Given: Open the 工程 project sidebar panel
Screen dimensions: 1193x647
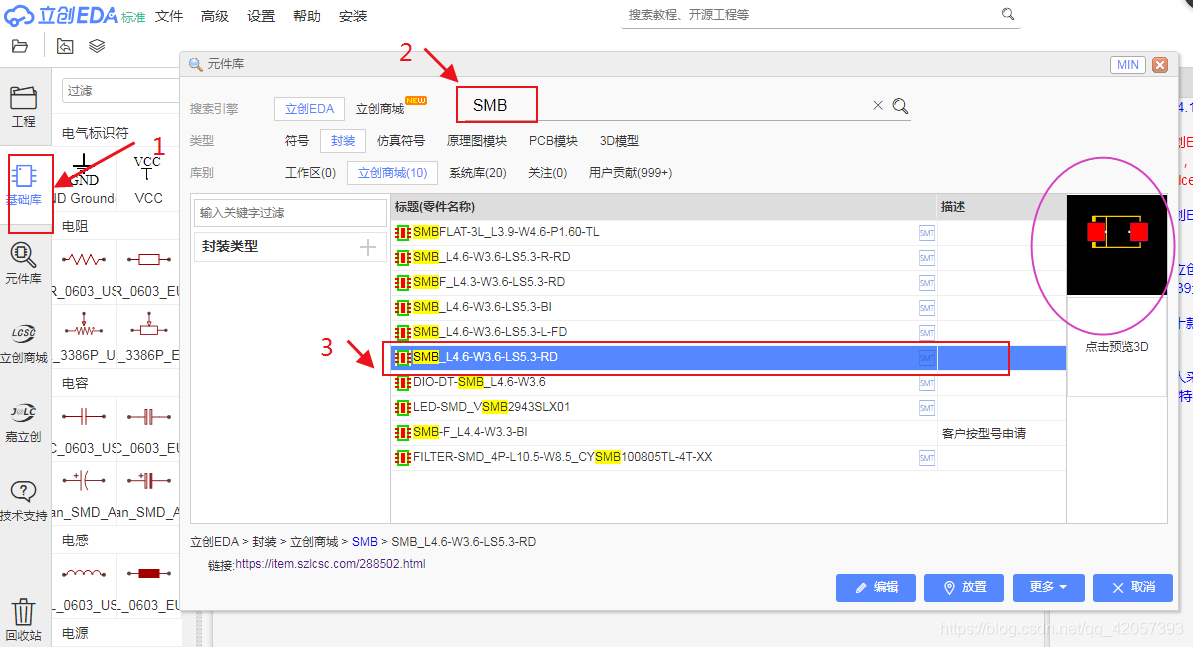Looking at the screenshot, I should click(x=24, y=107).
